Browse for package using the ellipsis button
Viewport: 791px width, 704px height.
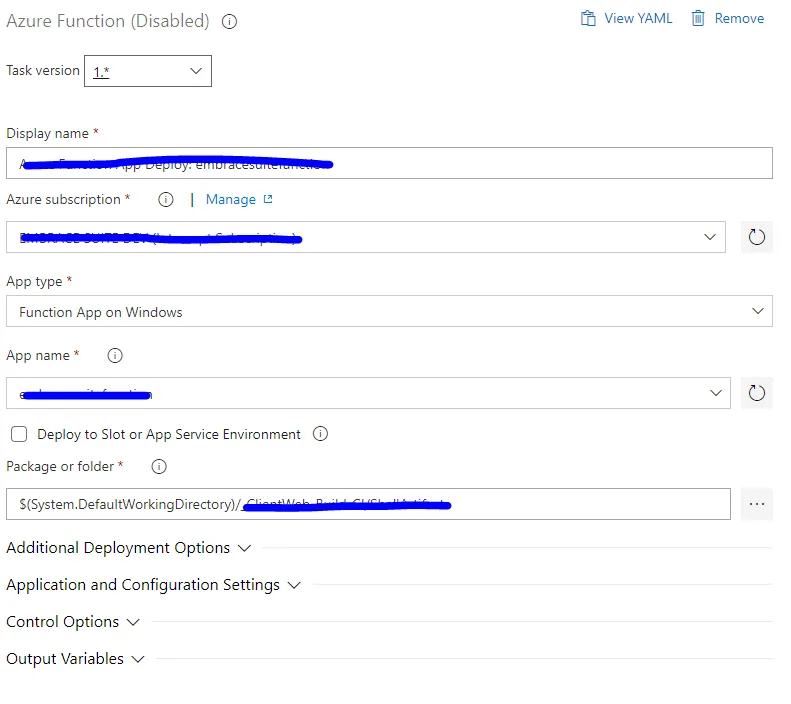(x=757, y=504)
